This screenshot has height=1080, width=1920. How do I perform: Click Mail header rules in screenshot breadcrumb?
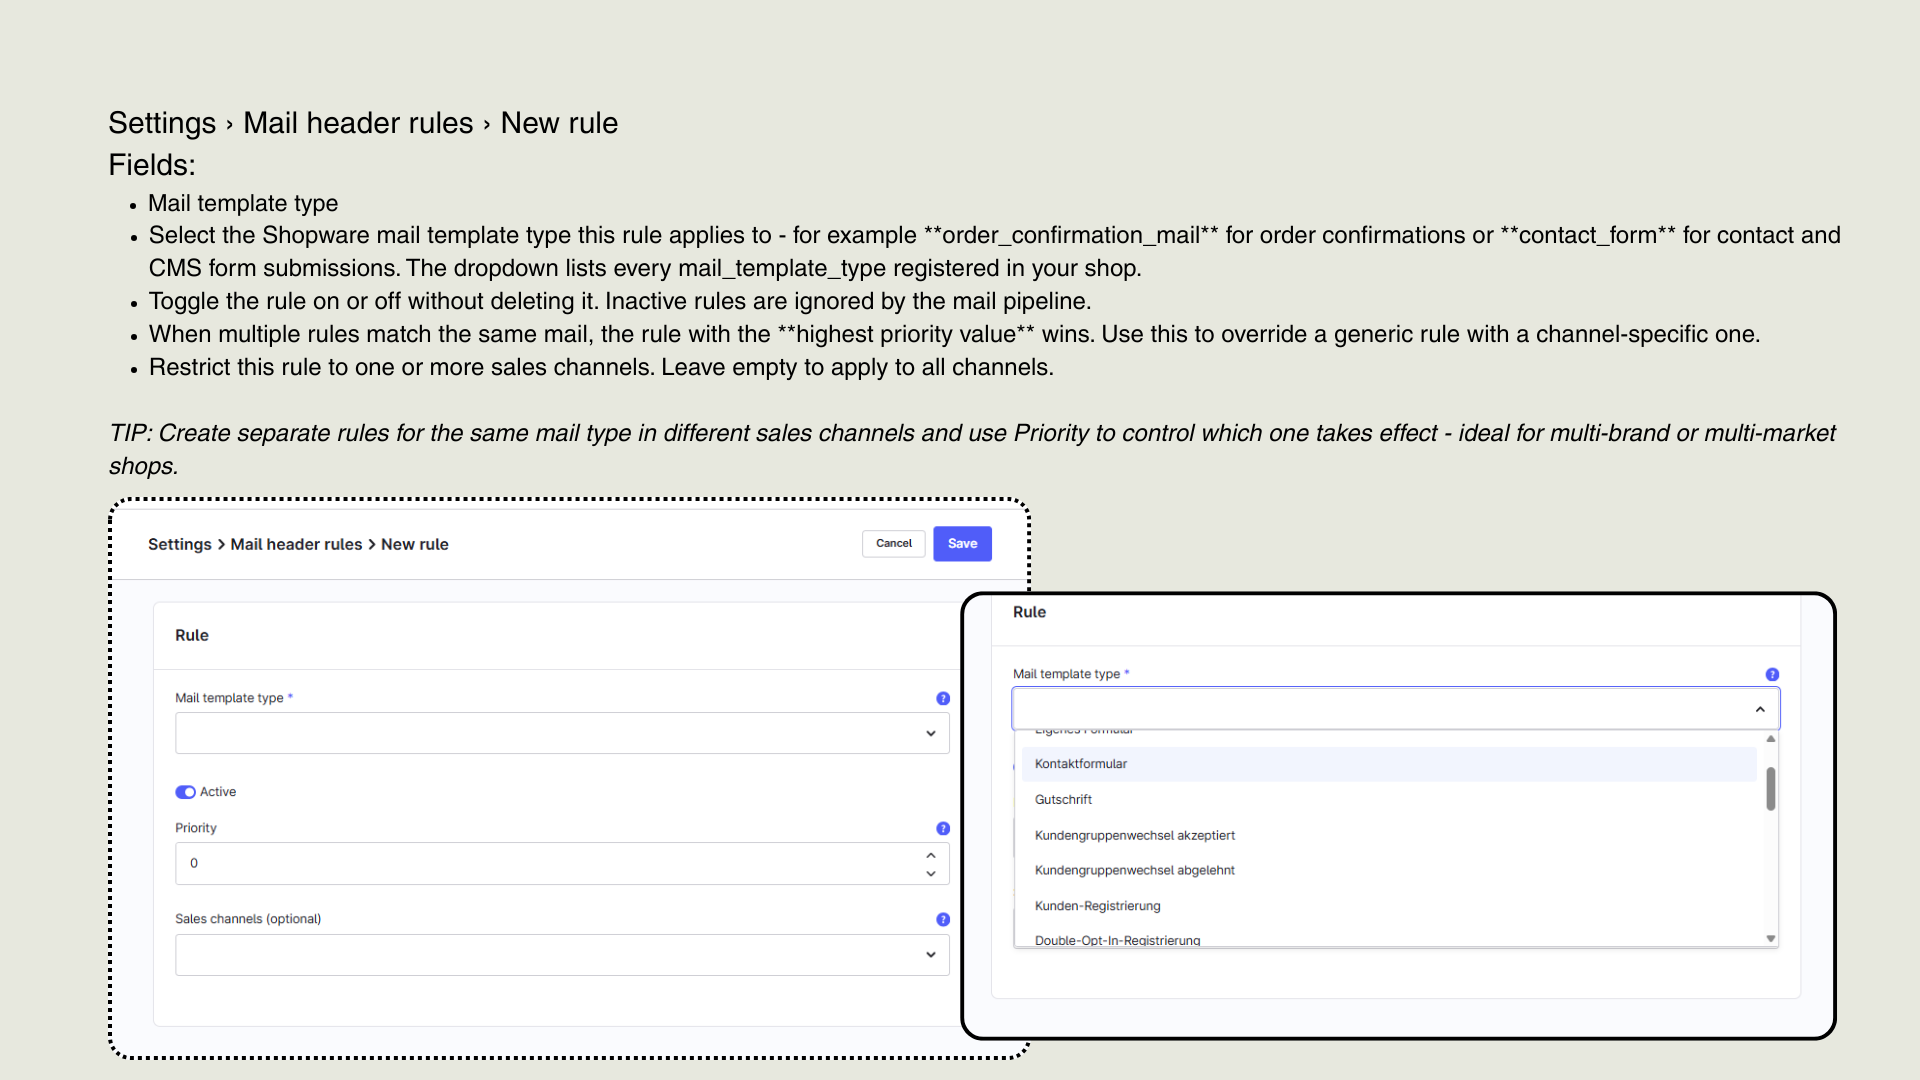click(x=296, y=544)
